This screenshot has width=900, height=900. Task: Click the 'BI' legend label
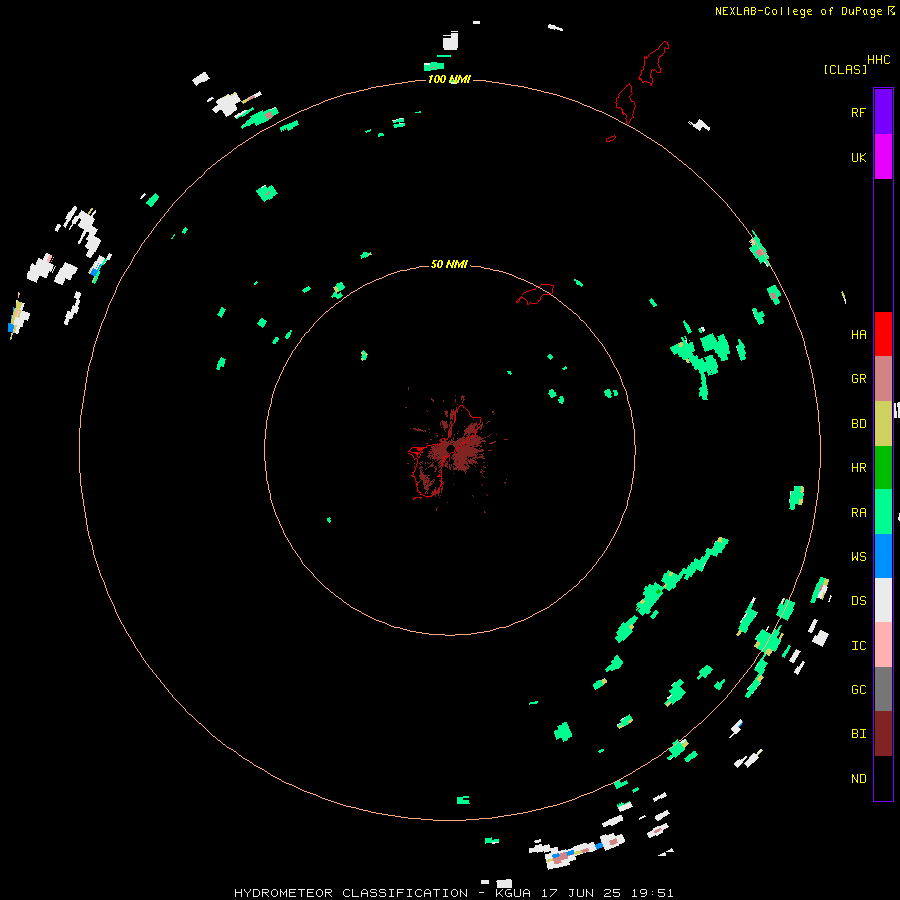858,734
